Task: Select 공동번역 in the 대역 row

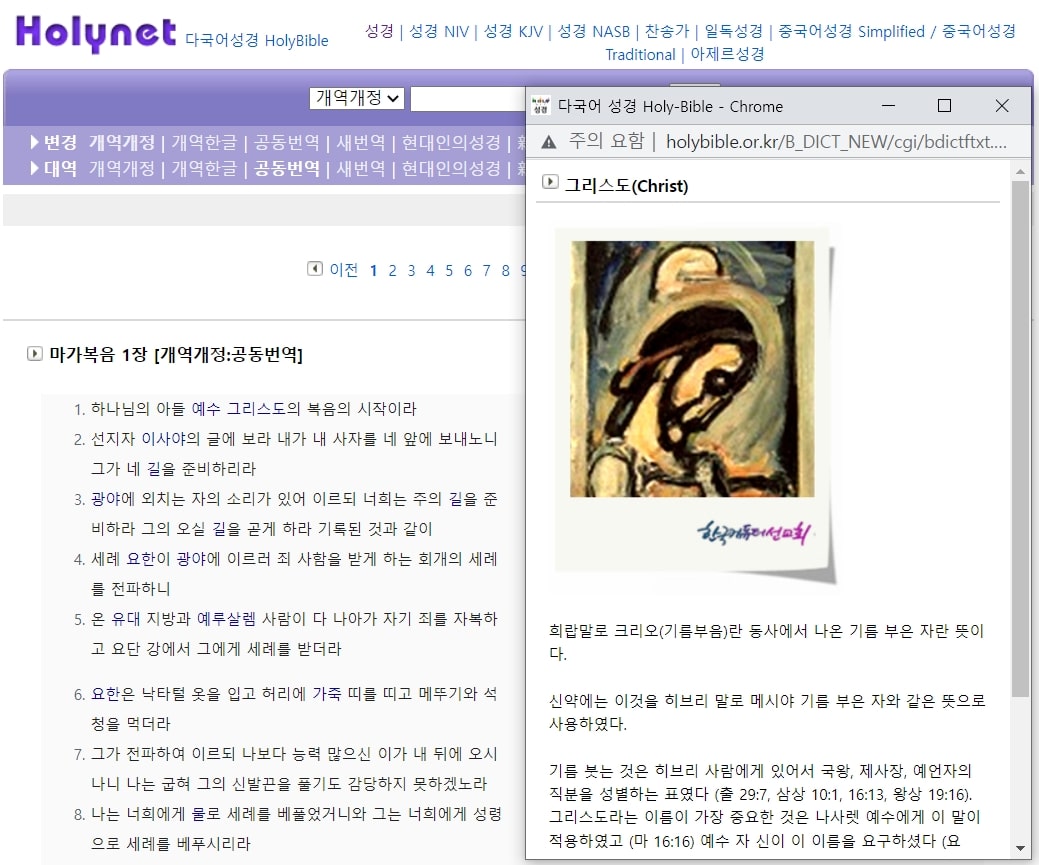Action: click(x=286, y=169)
